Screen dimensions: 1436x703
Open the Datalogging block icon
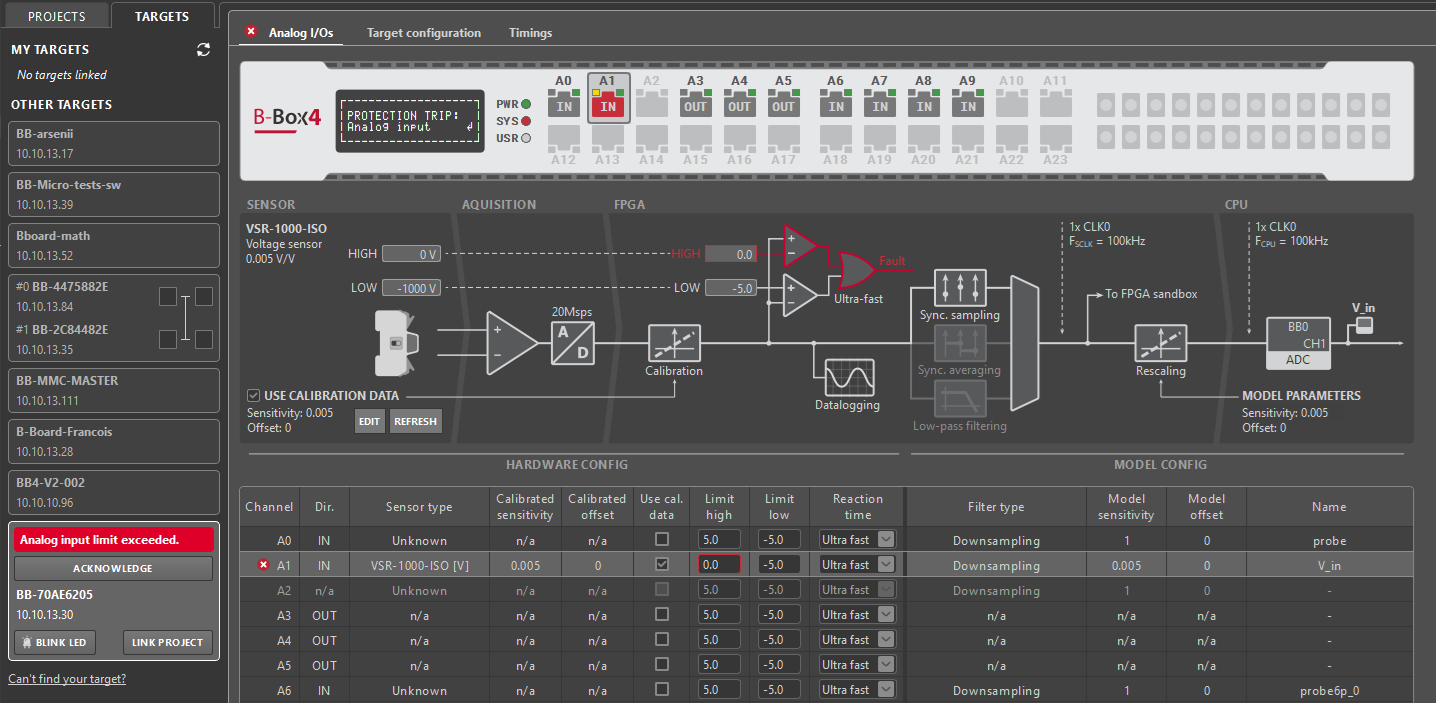click(847, 377)
